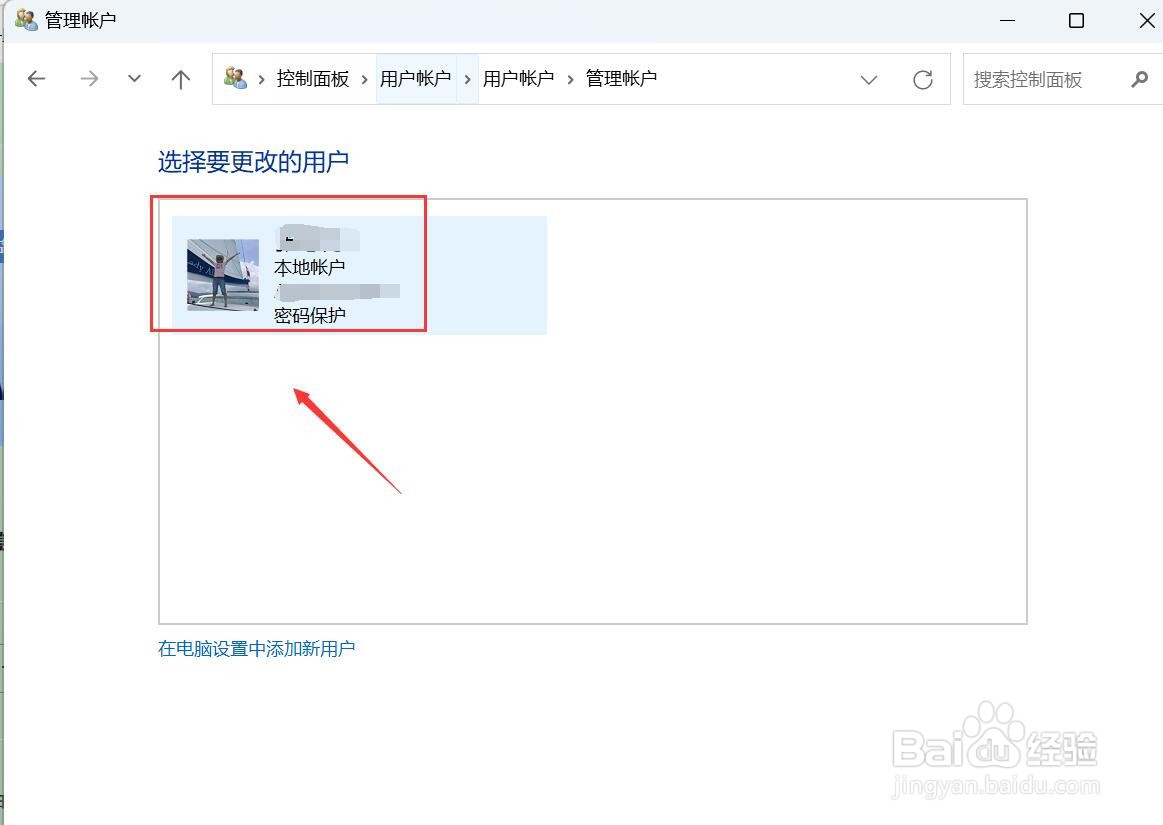Click the title bar manage accounts icon
This screenshot has height=825, width=1163.
(25, 20)
